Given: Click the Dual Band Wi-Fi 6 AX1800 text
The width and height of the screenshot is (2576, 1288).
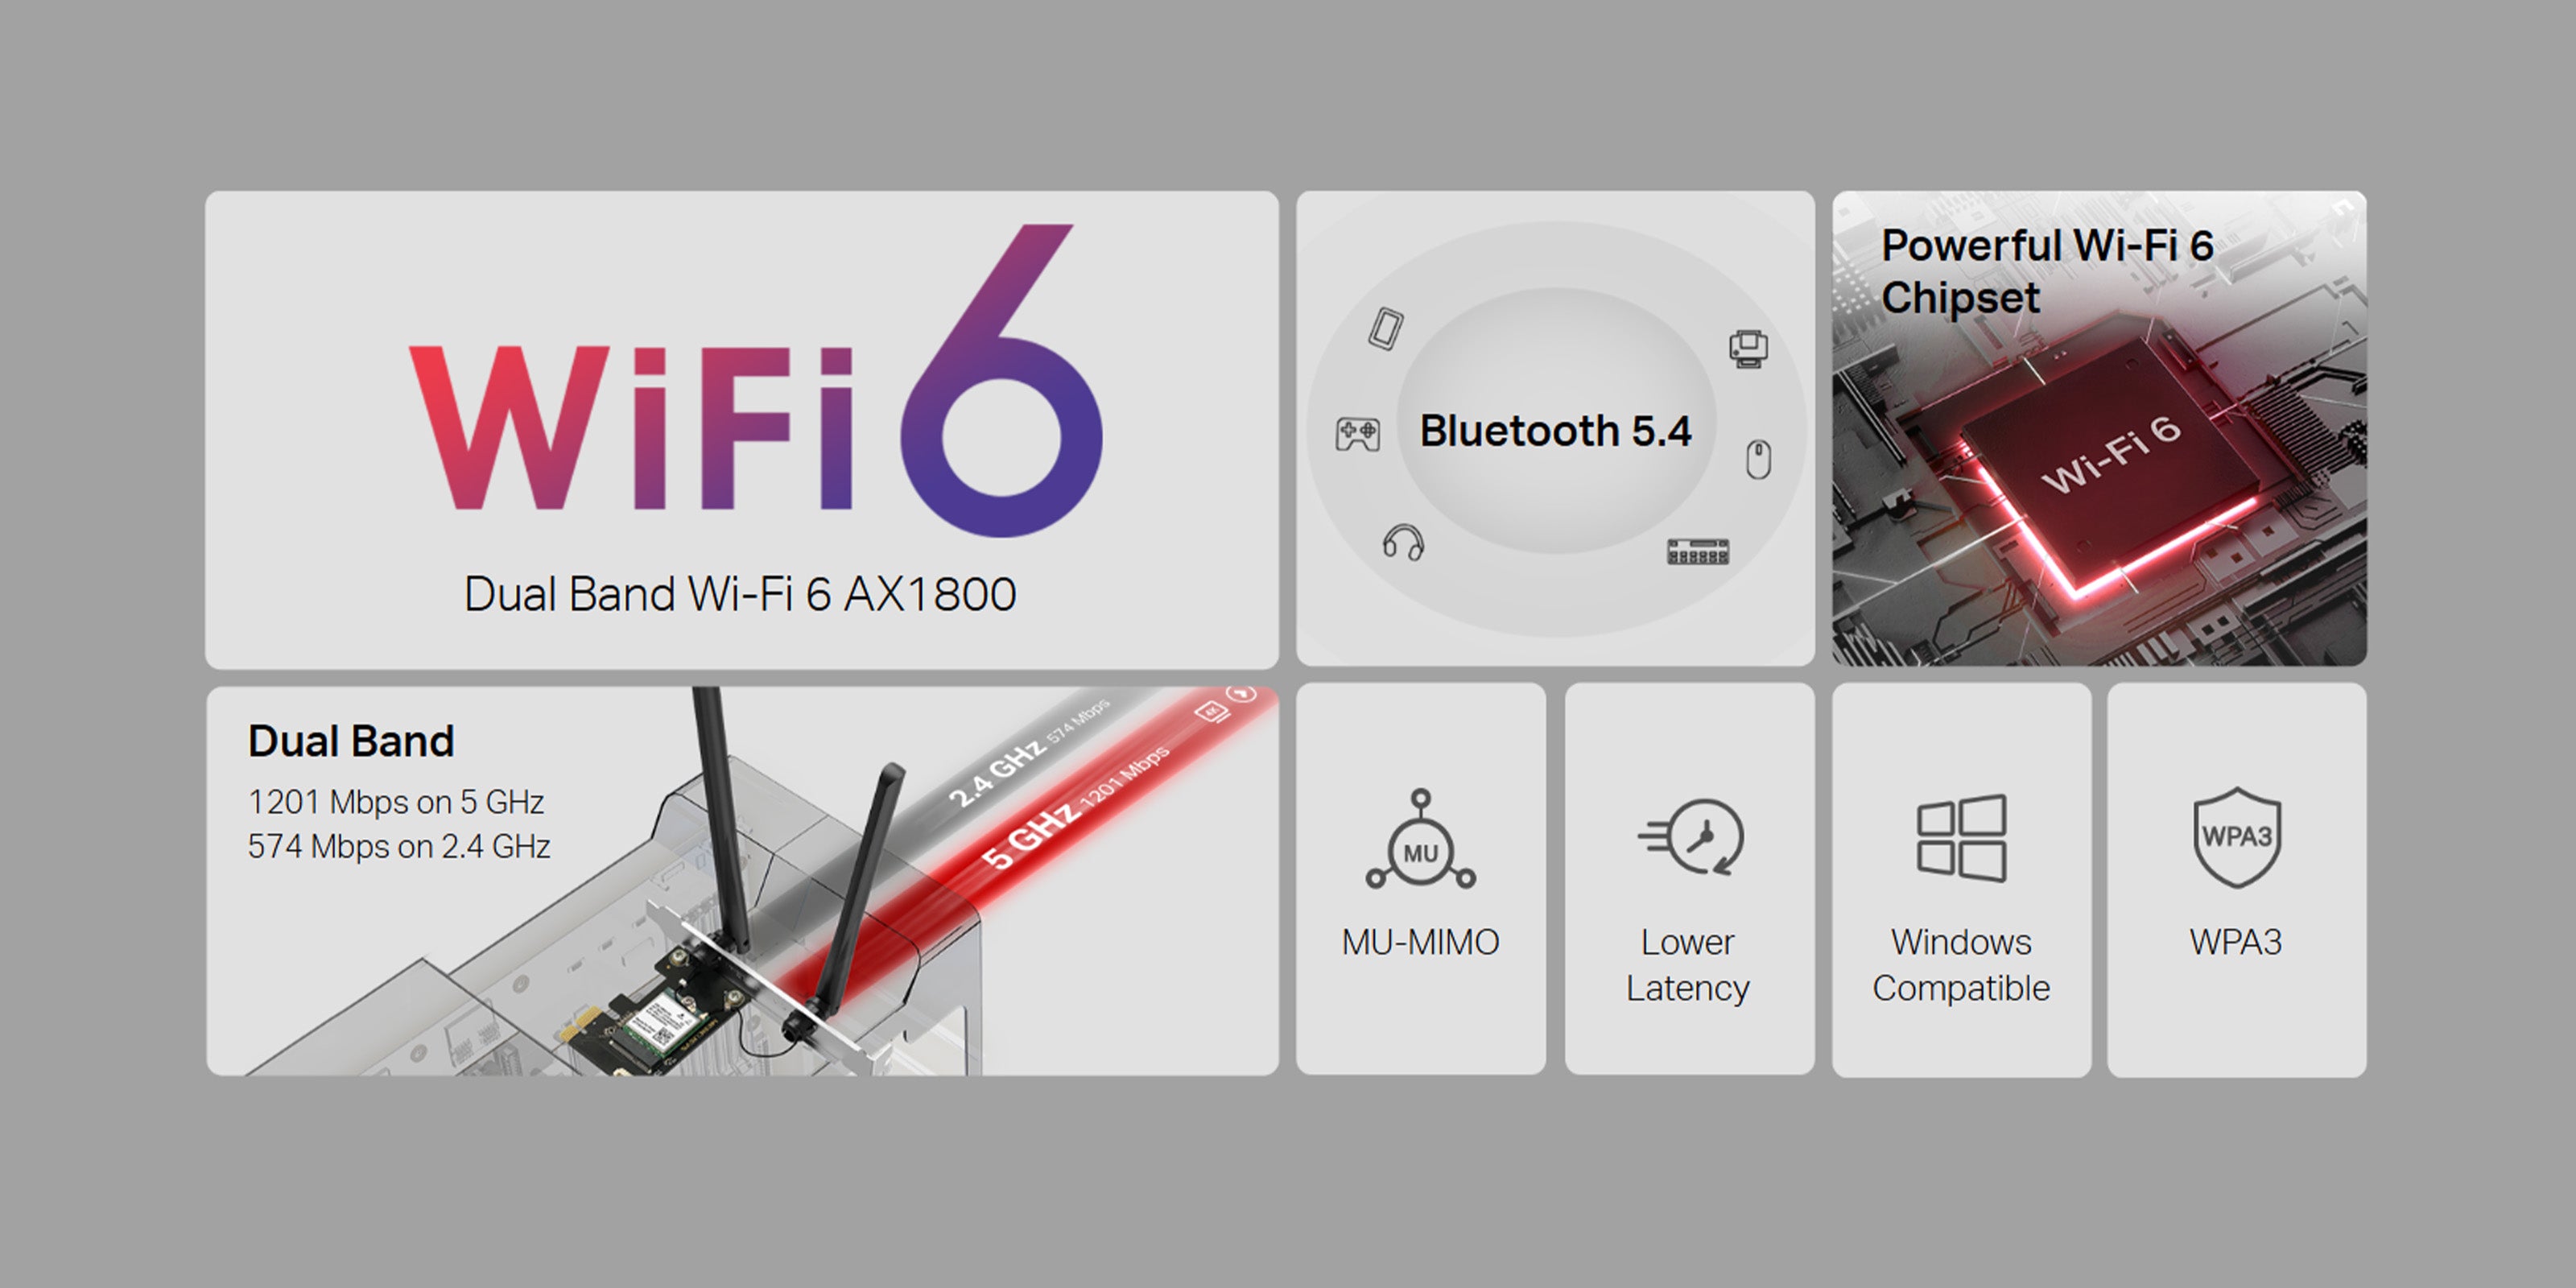Looking at the screenshot, I should (740, 594).
